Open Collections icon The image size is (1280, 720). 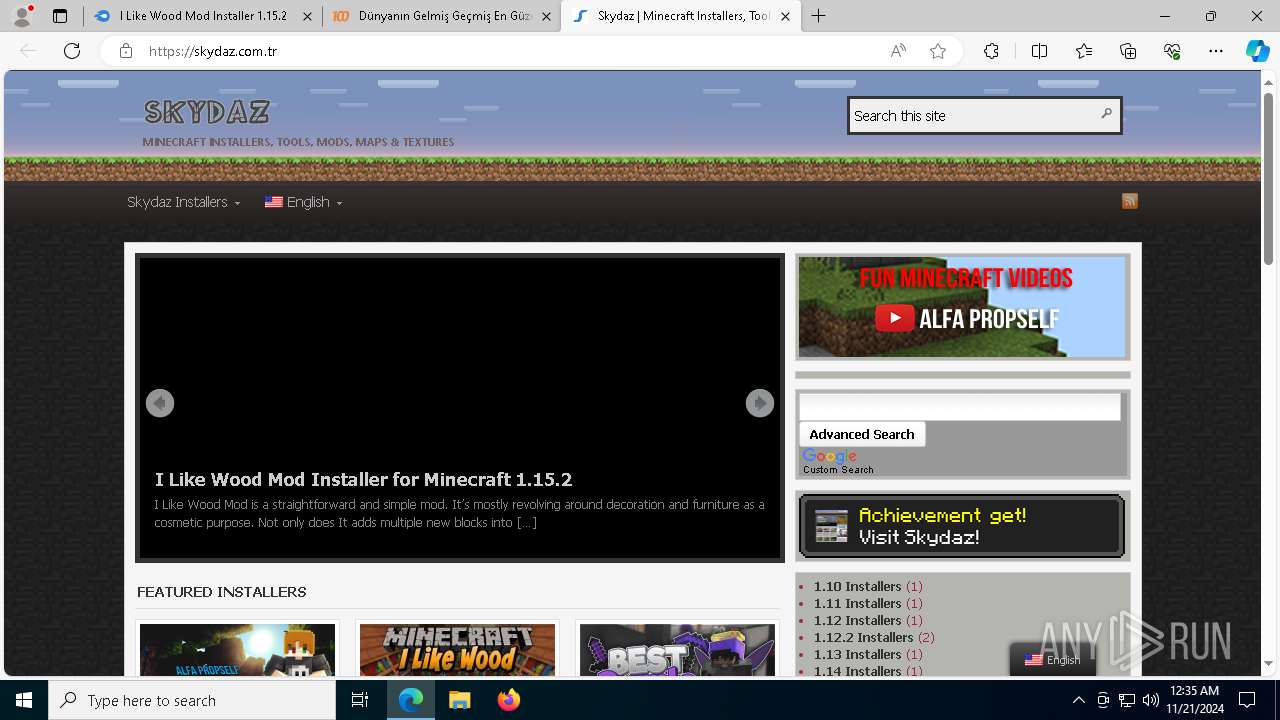[1128, 51]
